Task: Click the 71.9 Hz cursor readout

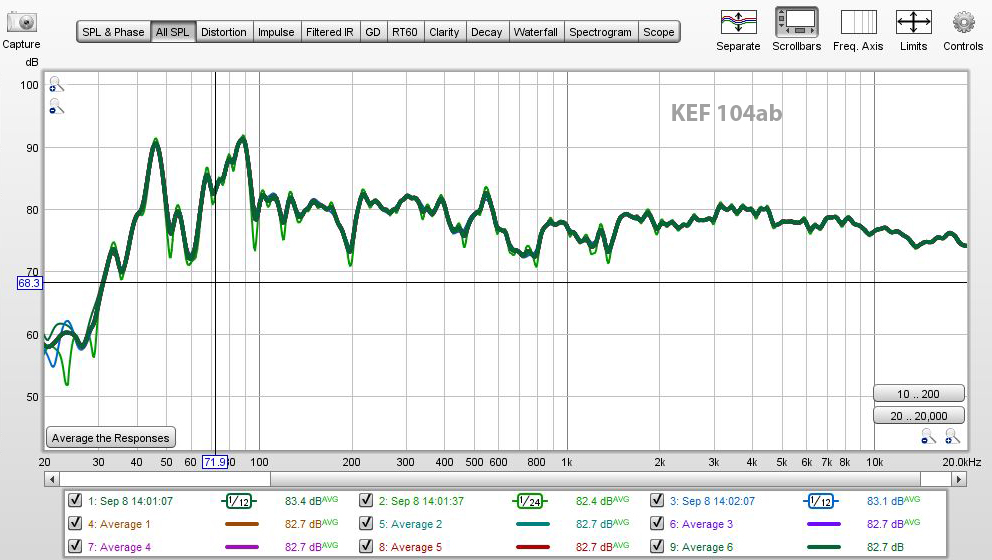Action: [214, 462]
